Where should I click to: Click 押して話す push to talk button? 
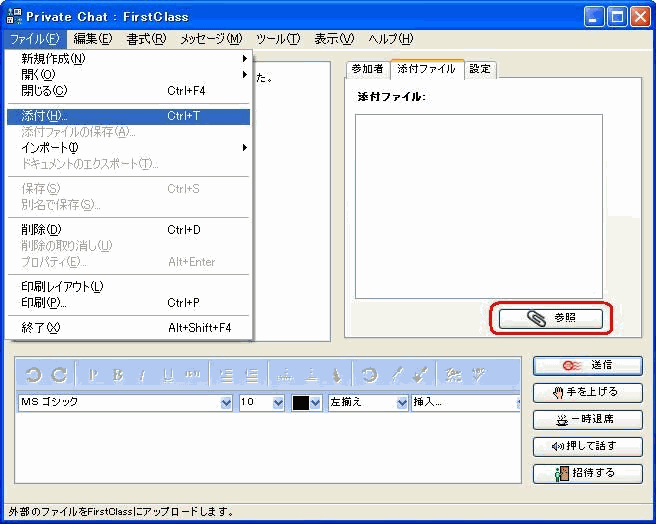(x=587, y=446)
